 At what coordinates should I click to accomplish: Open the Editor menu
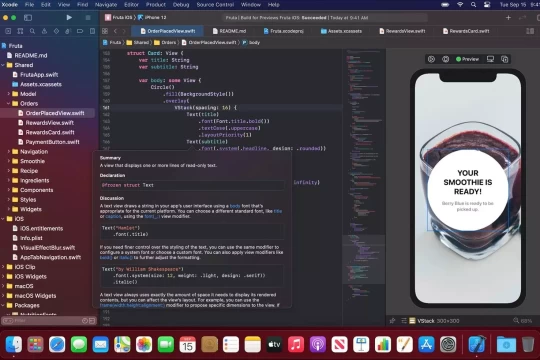click(131, 4)
